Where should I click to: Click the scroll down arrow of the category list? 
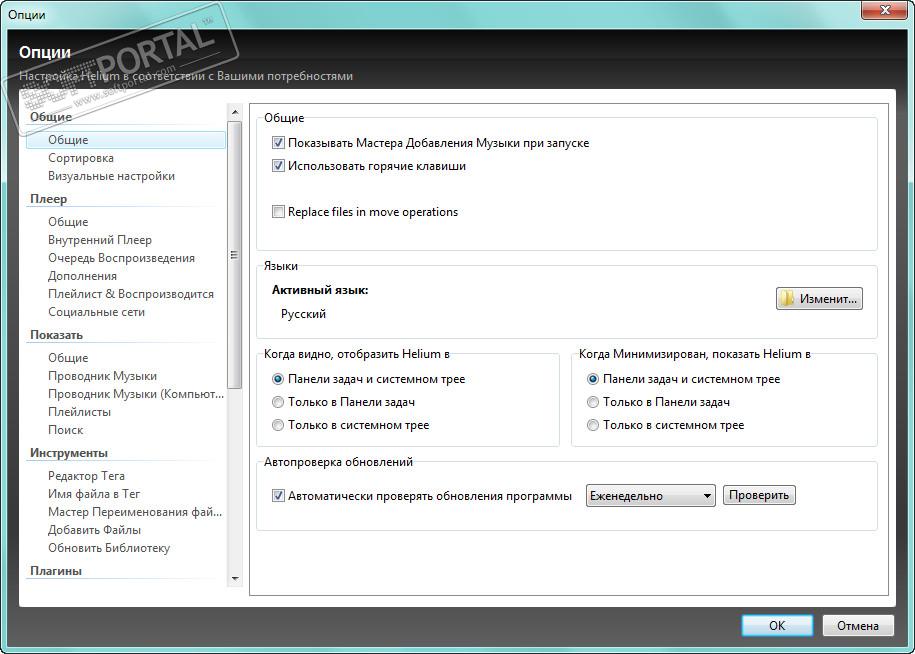(x=235, y=579)
